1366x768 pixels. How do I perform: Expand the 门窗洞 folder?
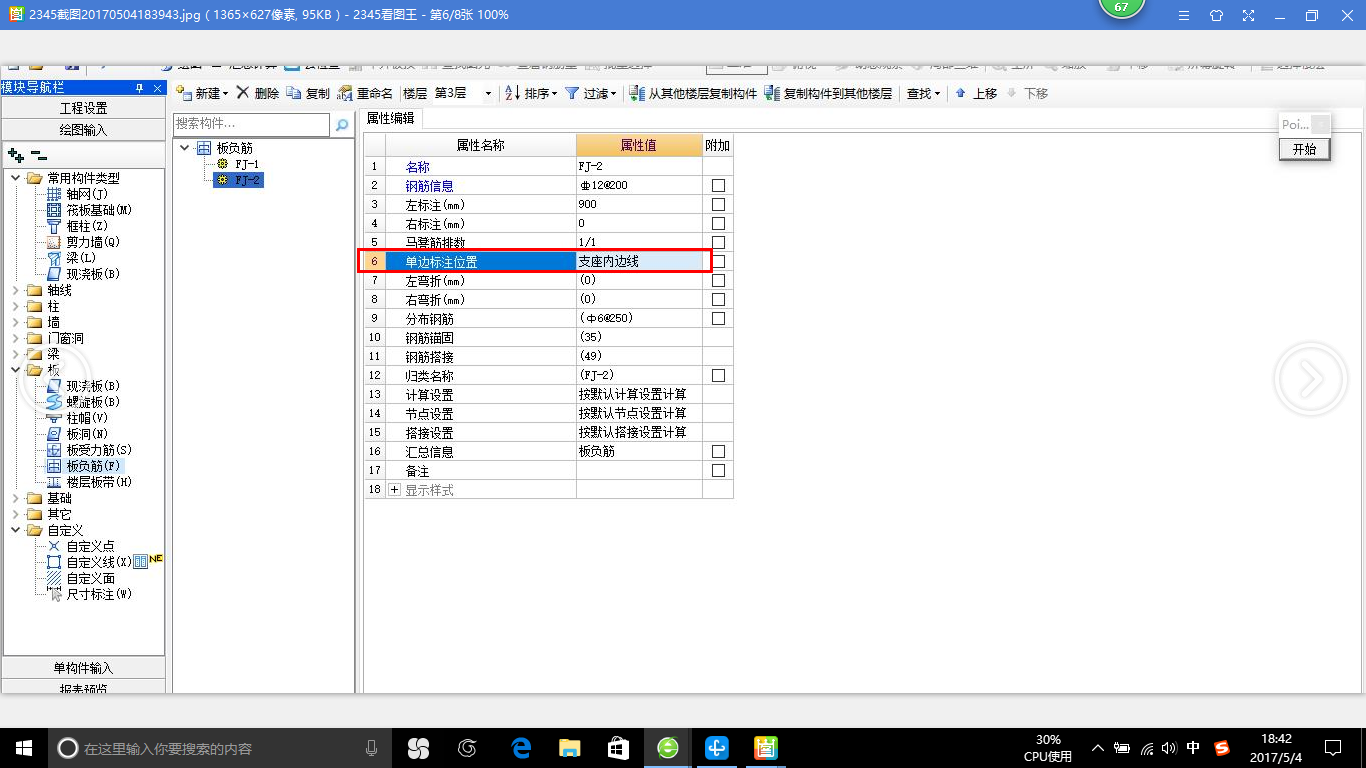(16, 338)
